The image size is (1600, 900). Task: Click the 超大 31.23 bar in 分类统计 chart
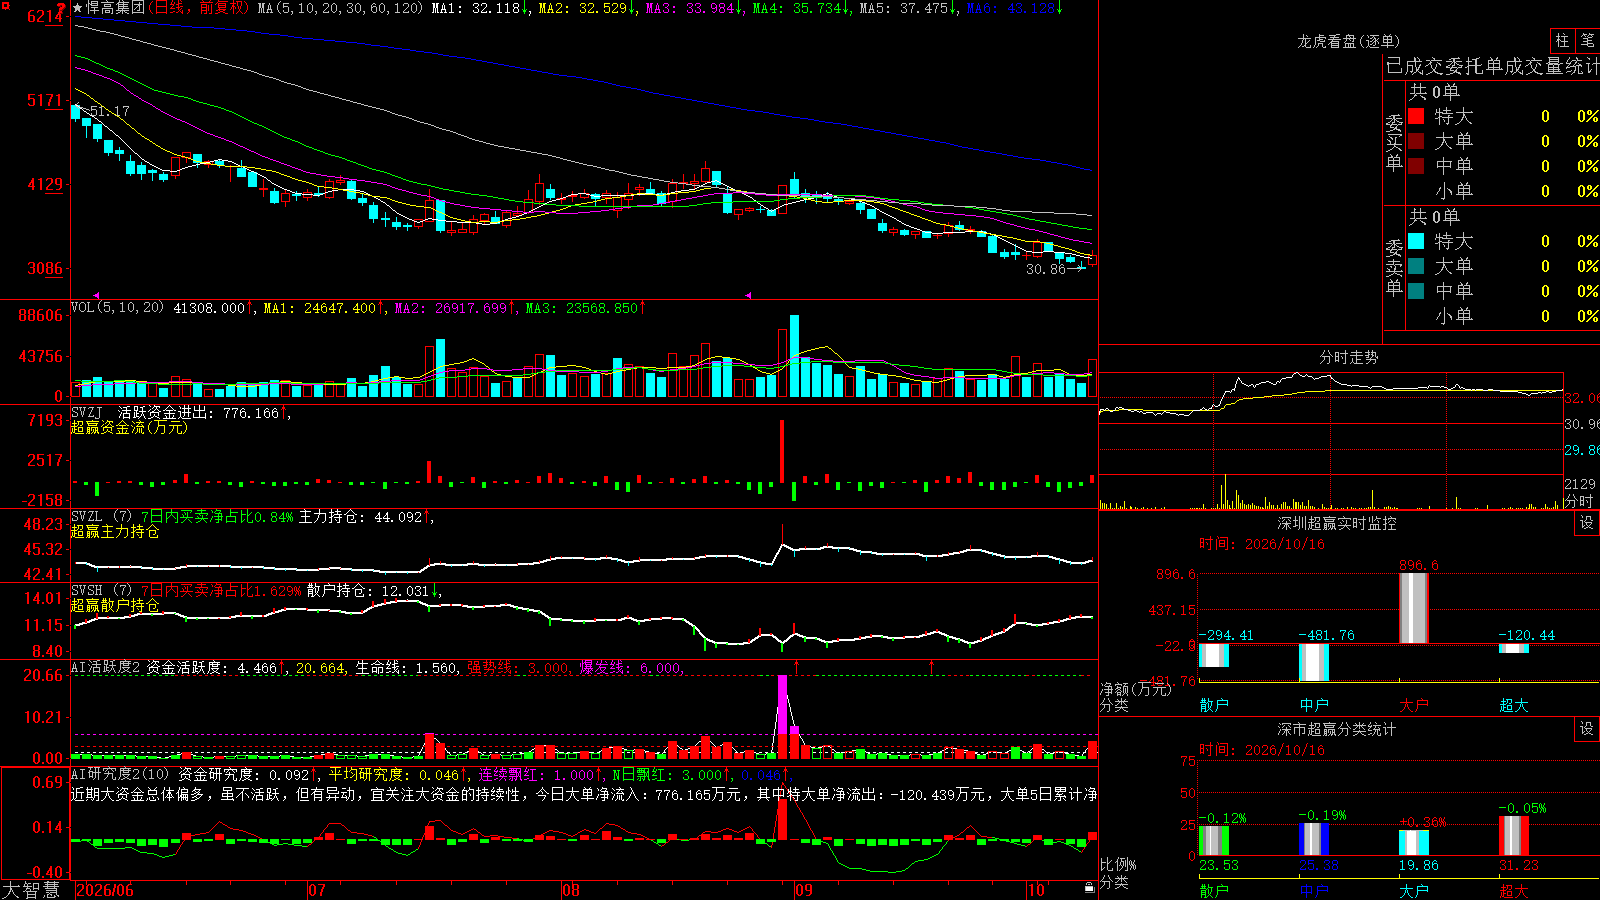click(x=1514, y=836)
